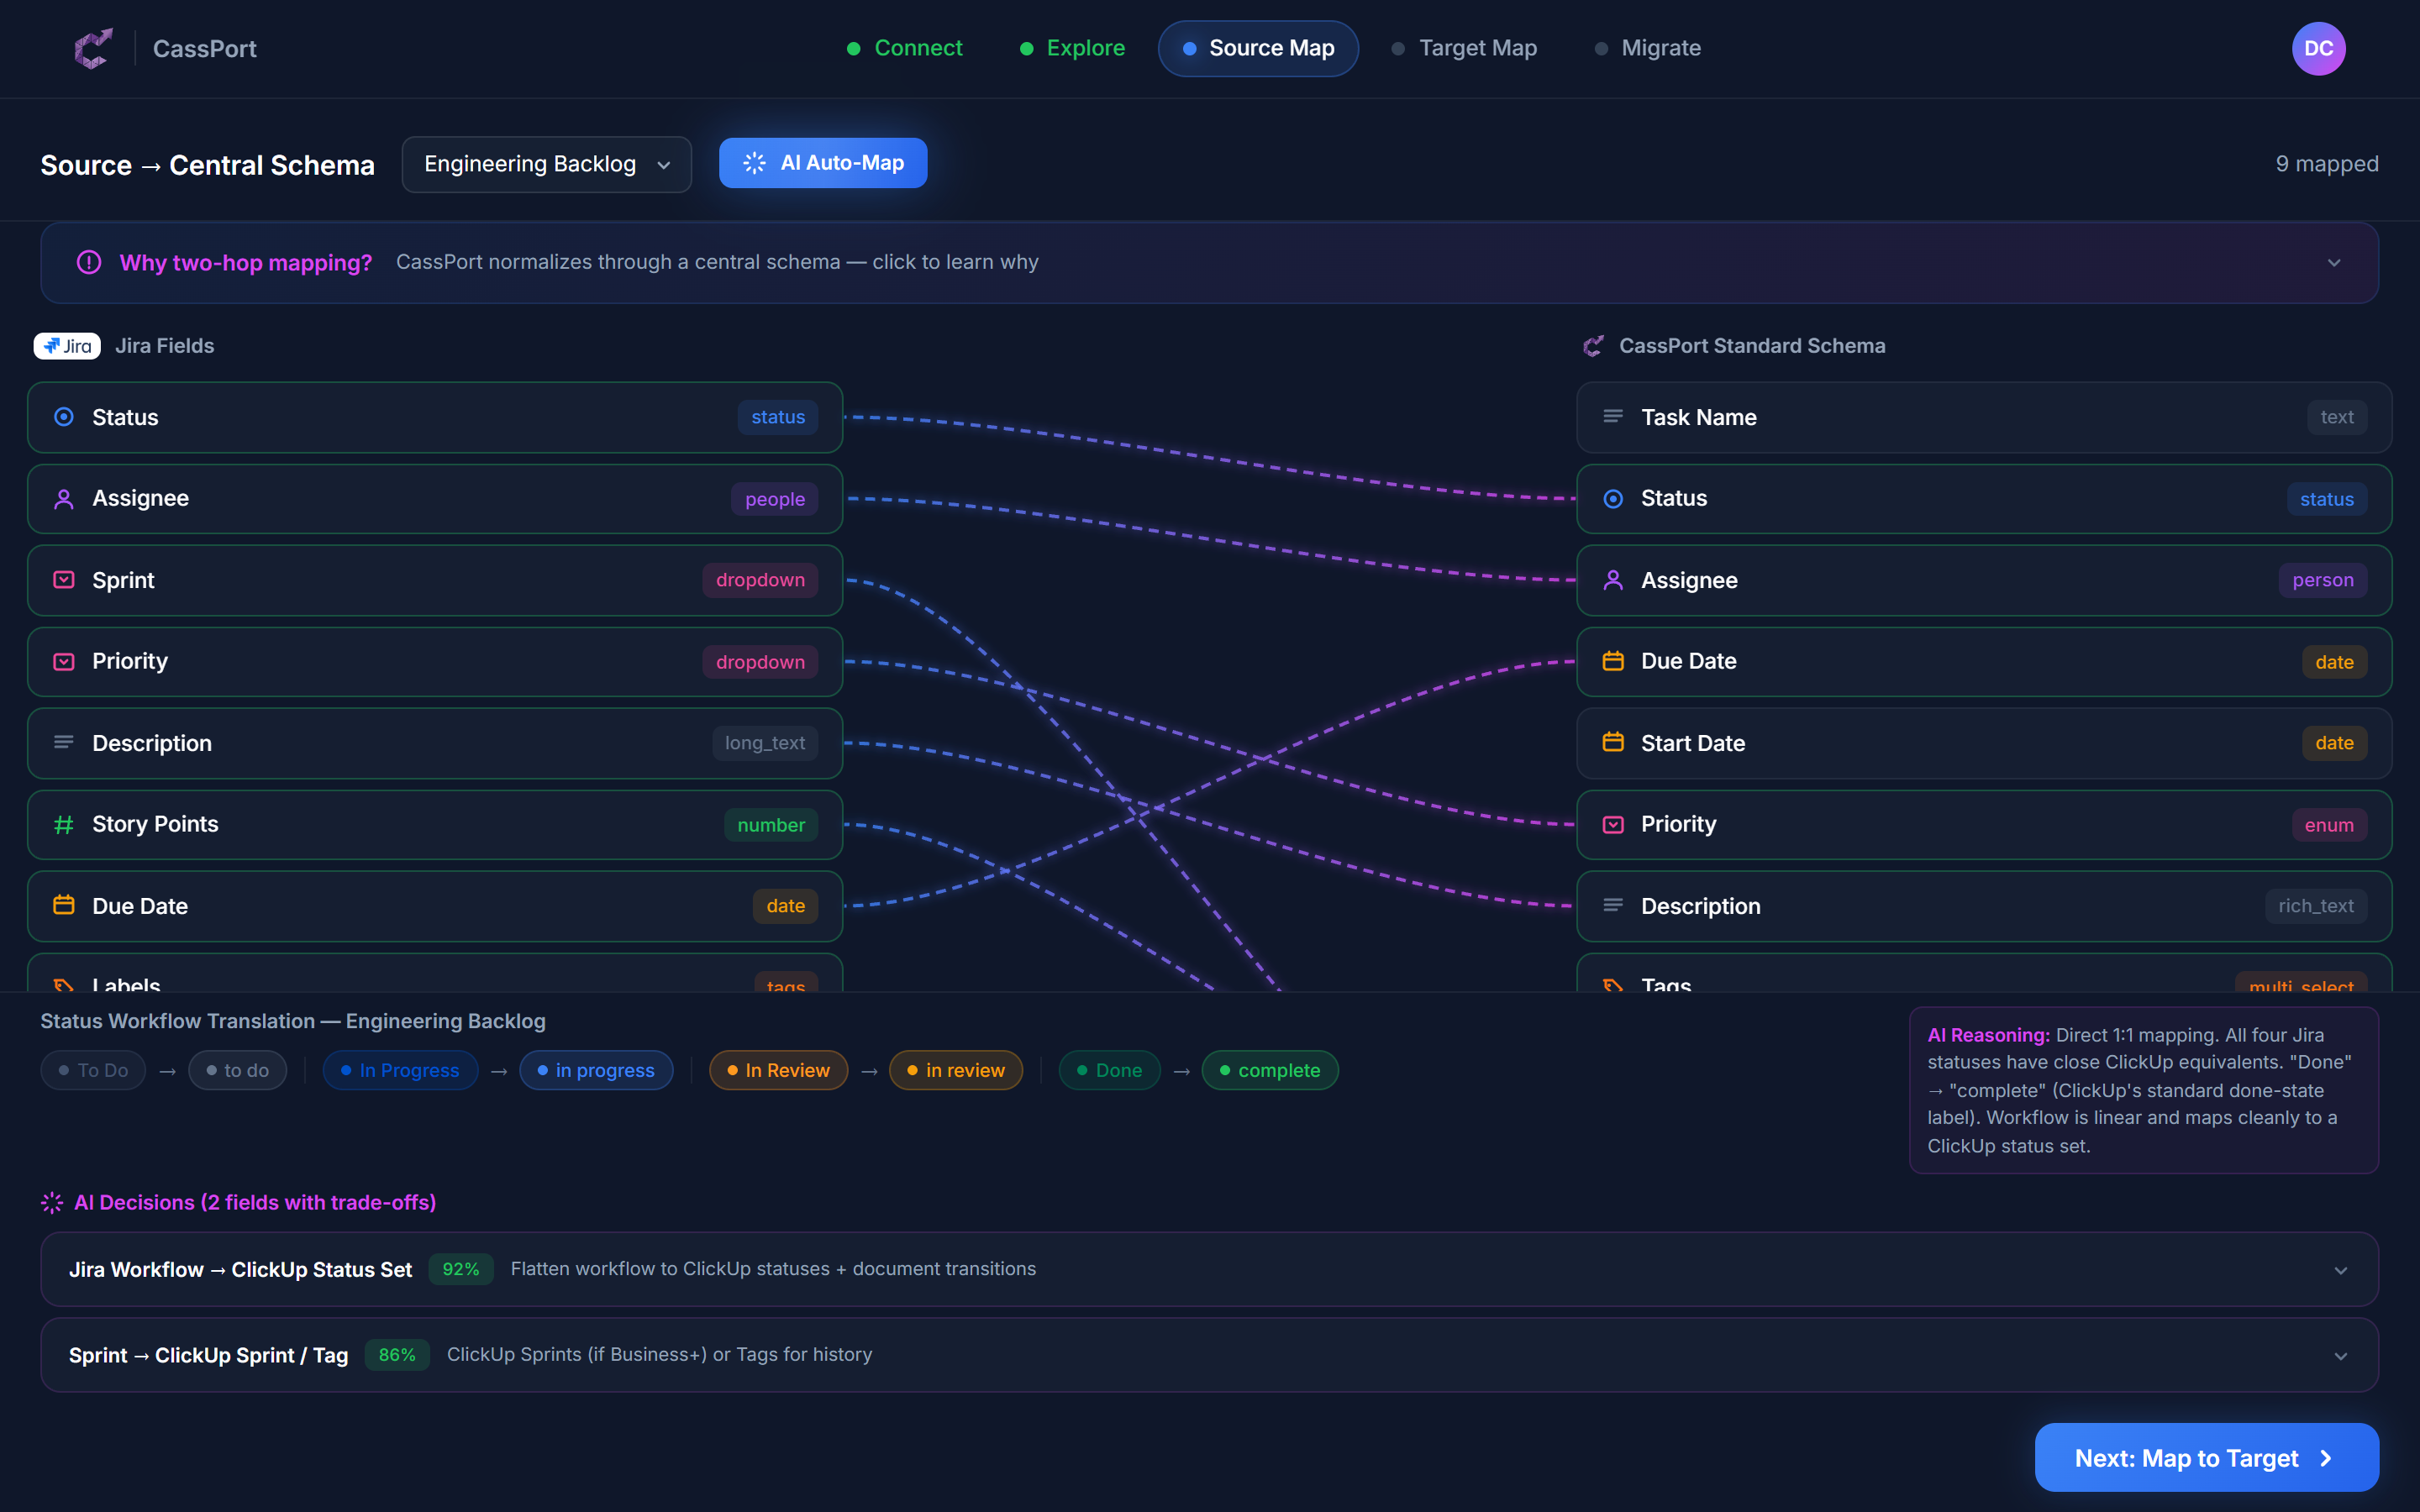Click the Jira logo badge above the fields list
Image resolution: width=2420 pixels, height=1512 pixels.
(x=66, y=345)
